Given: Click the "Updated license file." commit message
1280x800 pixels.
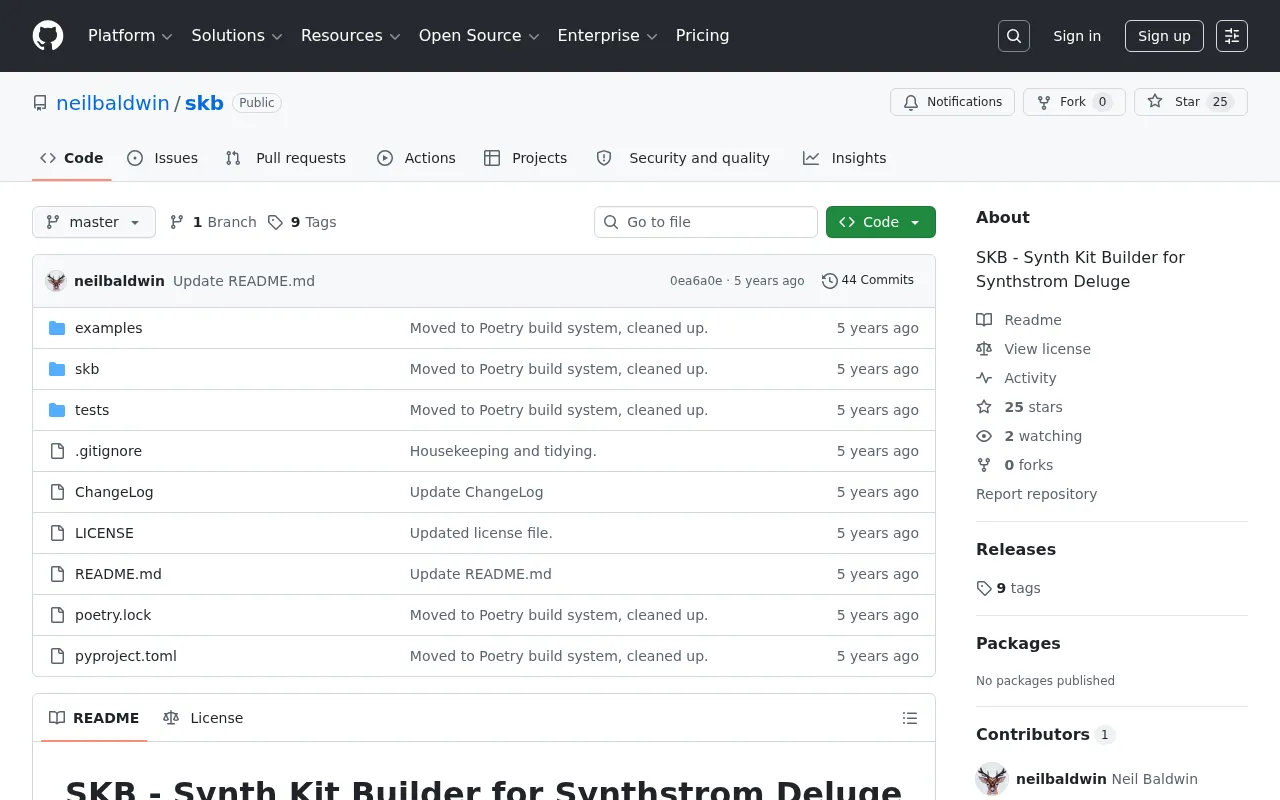Looking at the screenshot, I should tap(481, 533).
